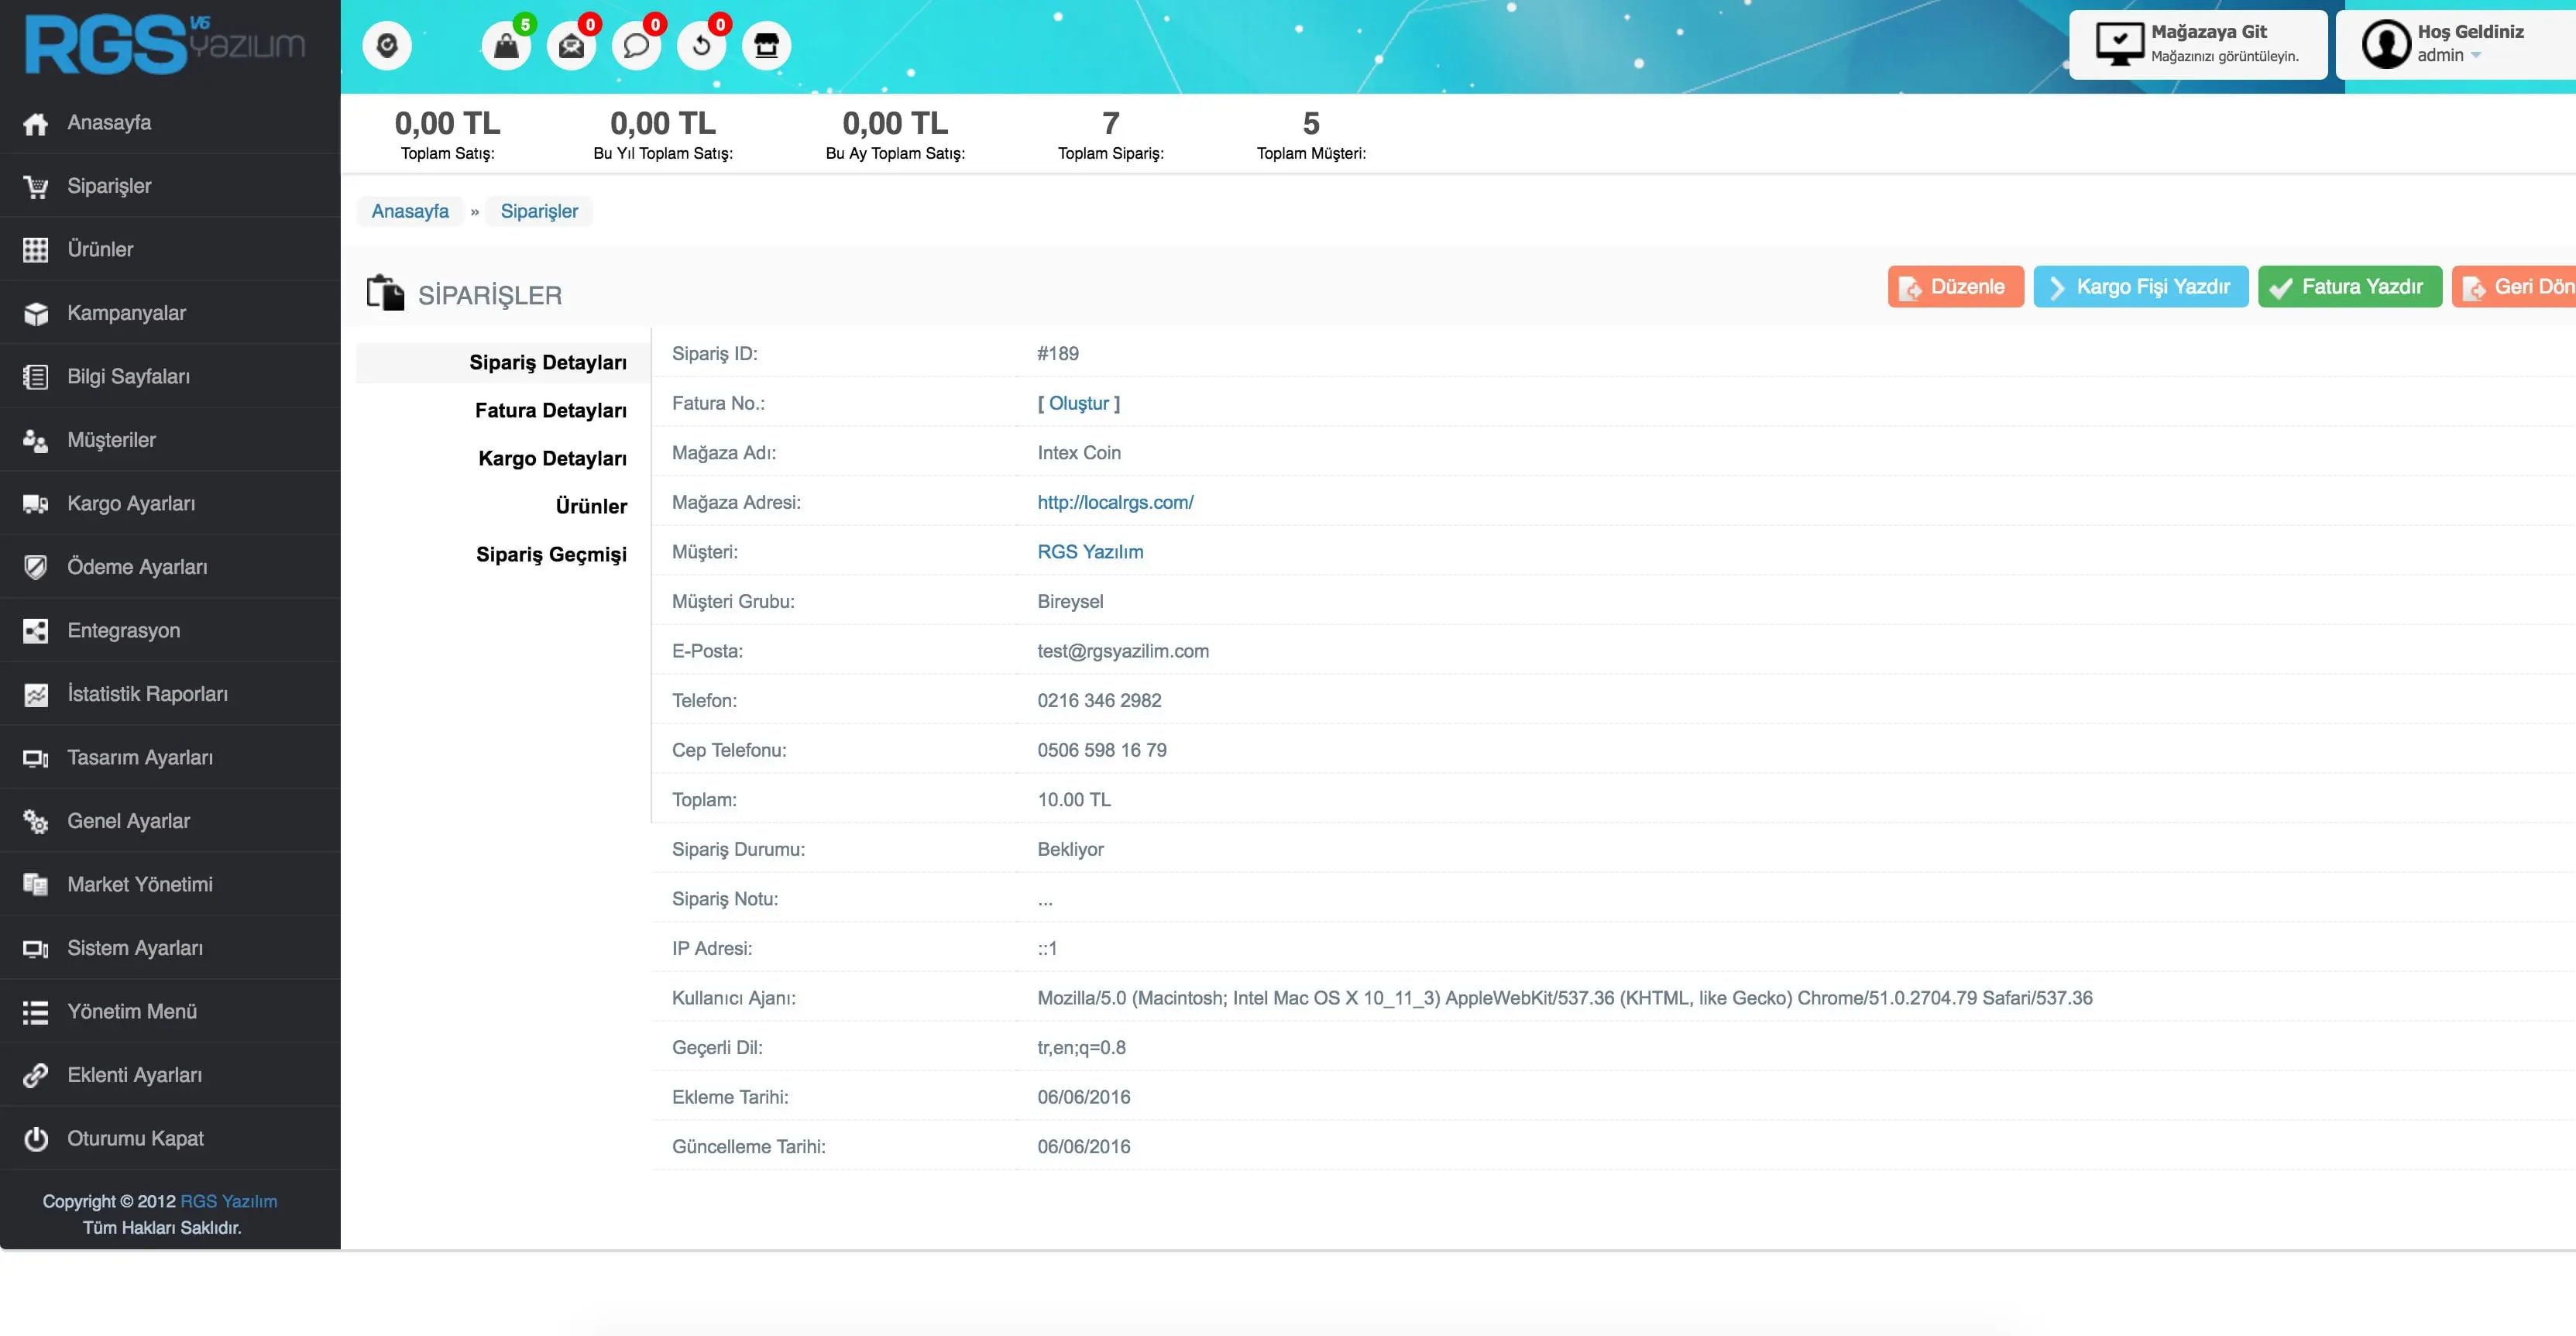The width and height of the screenshot is (2576, 1336).
Task: Click the head refresh icon
Action: coord(387,46)
